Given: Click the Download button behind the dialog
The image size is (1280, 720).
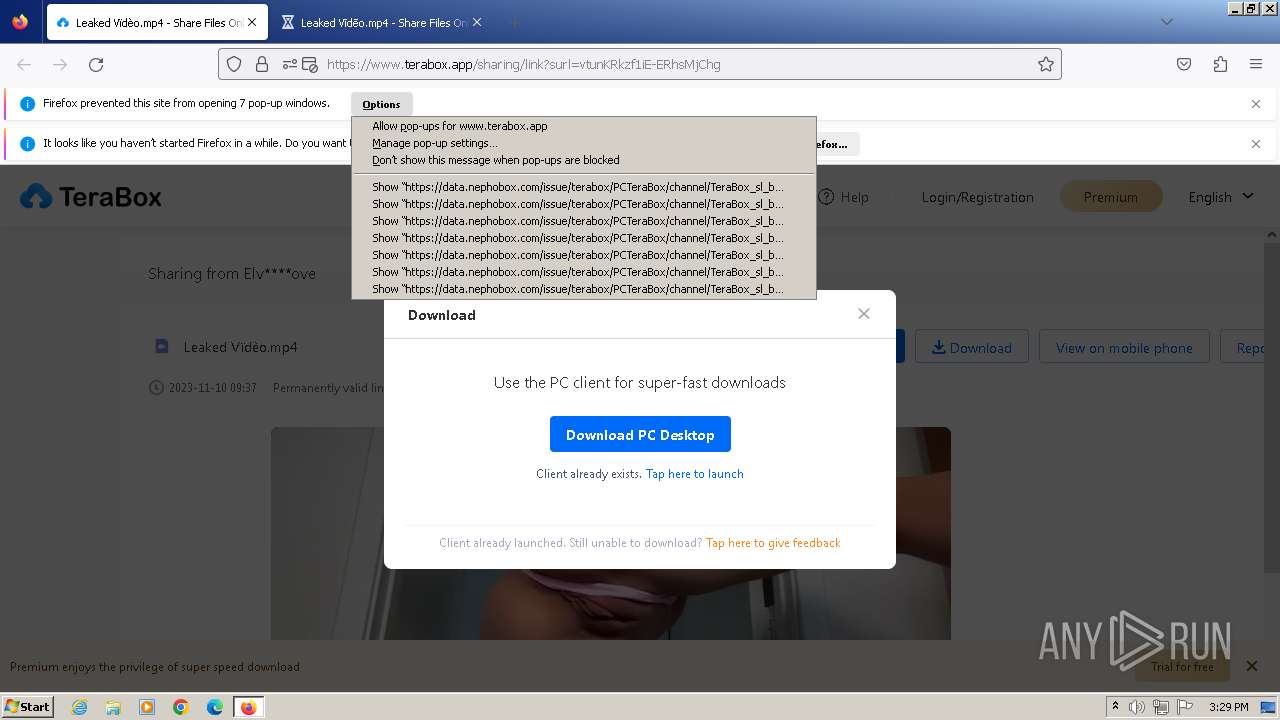Looking at the screenshot, I should pos(971,348).
